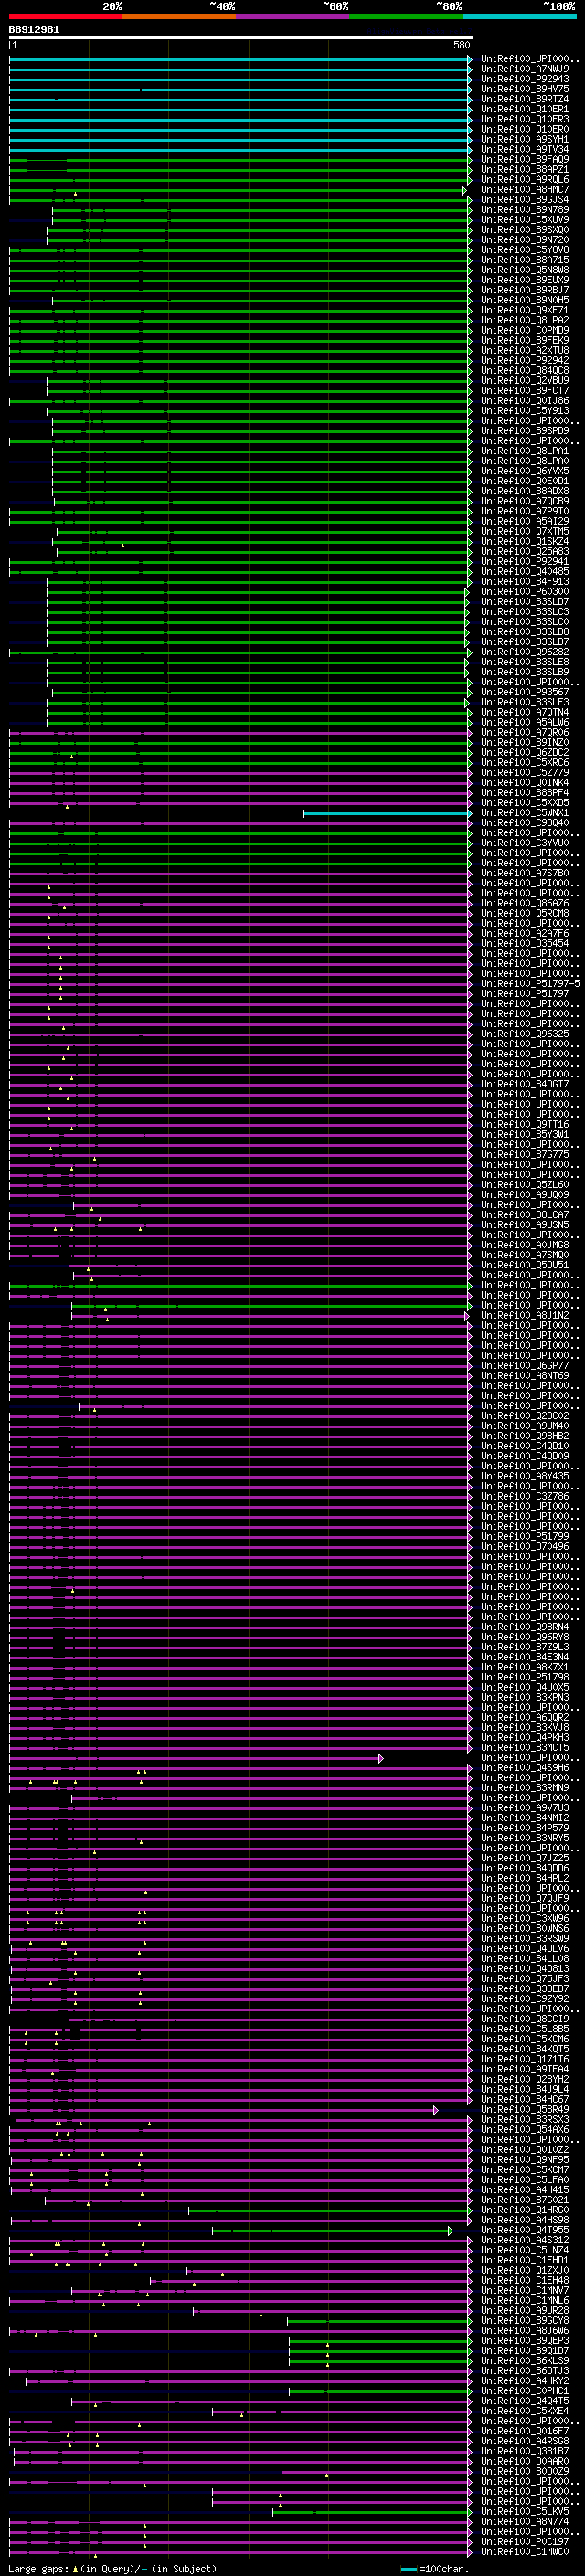Select the UniRef100_Q0IJ86 label
Screen dimensions: 585x2576
(x=525, y=400)
